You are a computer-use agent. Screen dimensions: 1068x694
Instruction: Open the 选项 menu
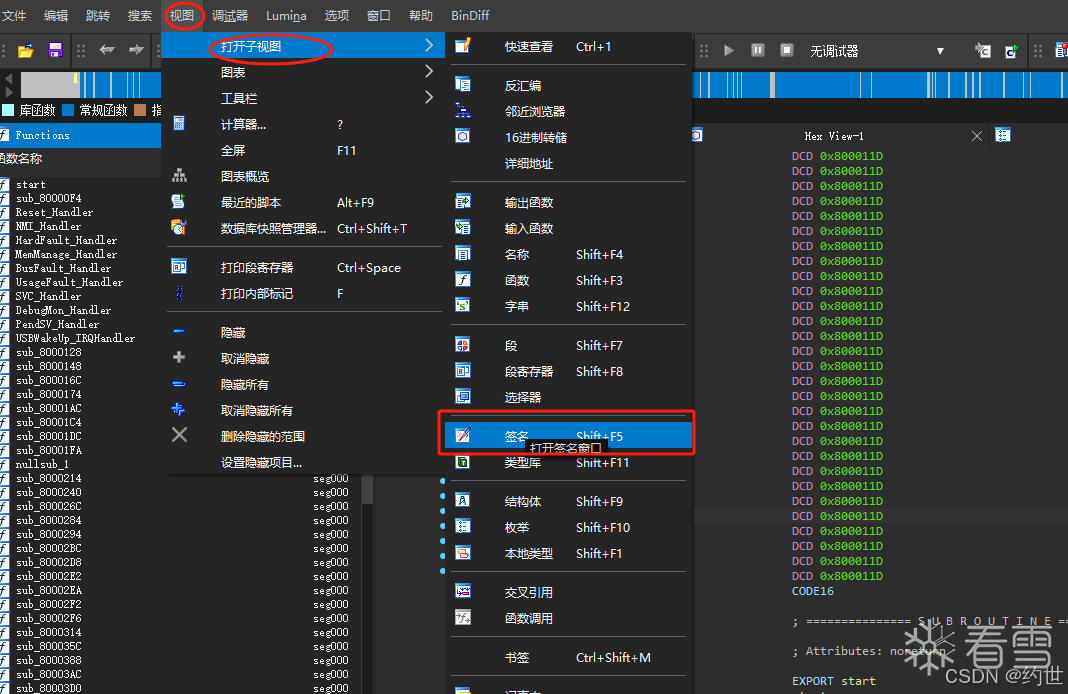click(x=336, y=15)
